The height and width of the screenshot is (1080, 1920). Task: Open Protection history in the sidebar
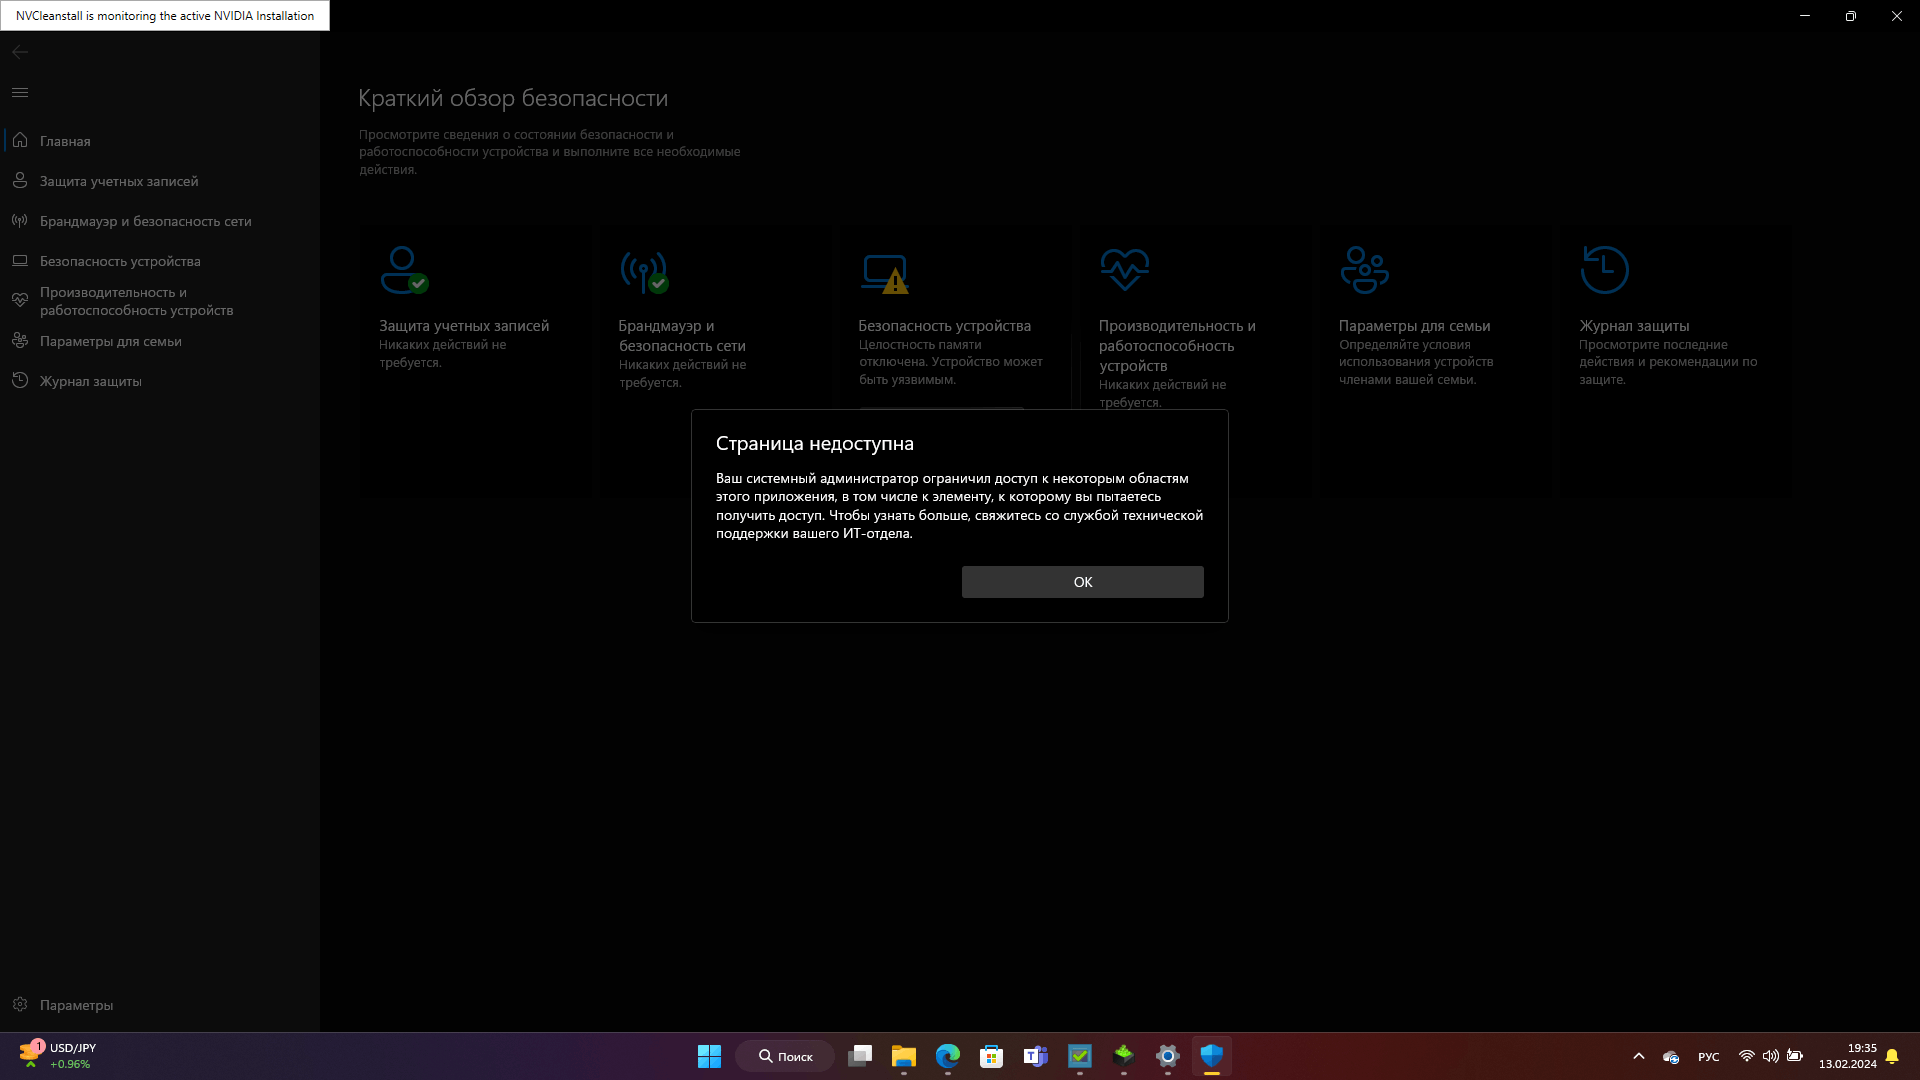90,381
